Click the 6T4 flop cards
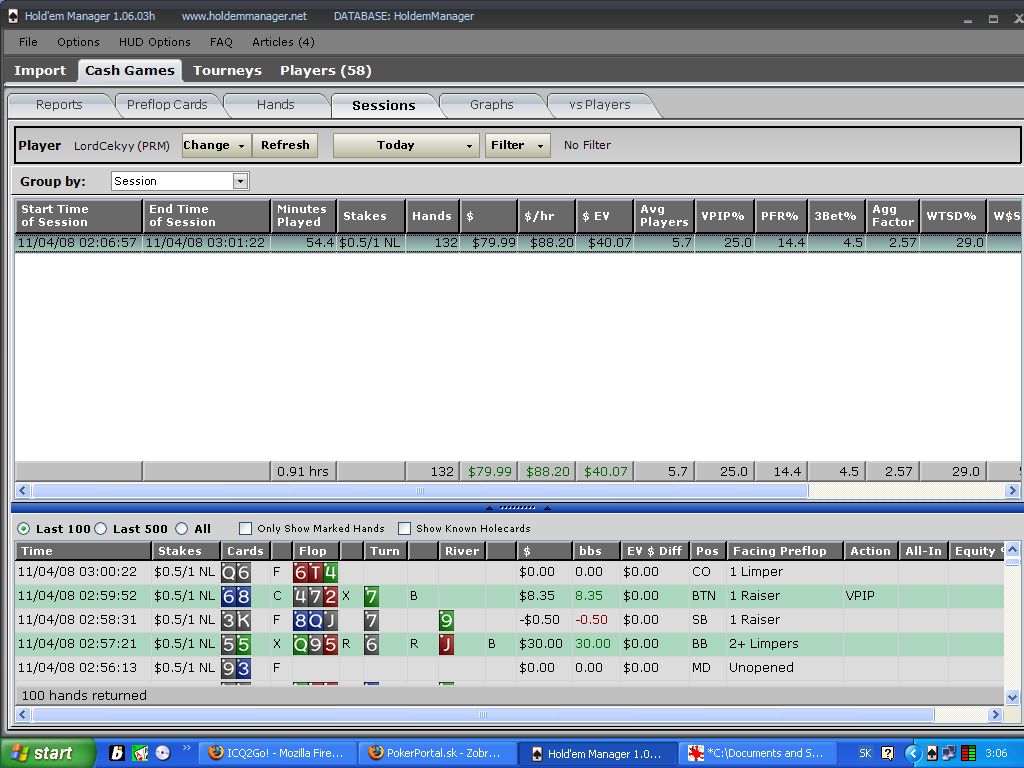 click(x=315, y=572)
